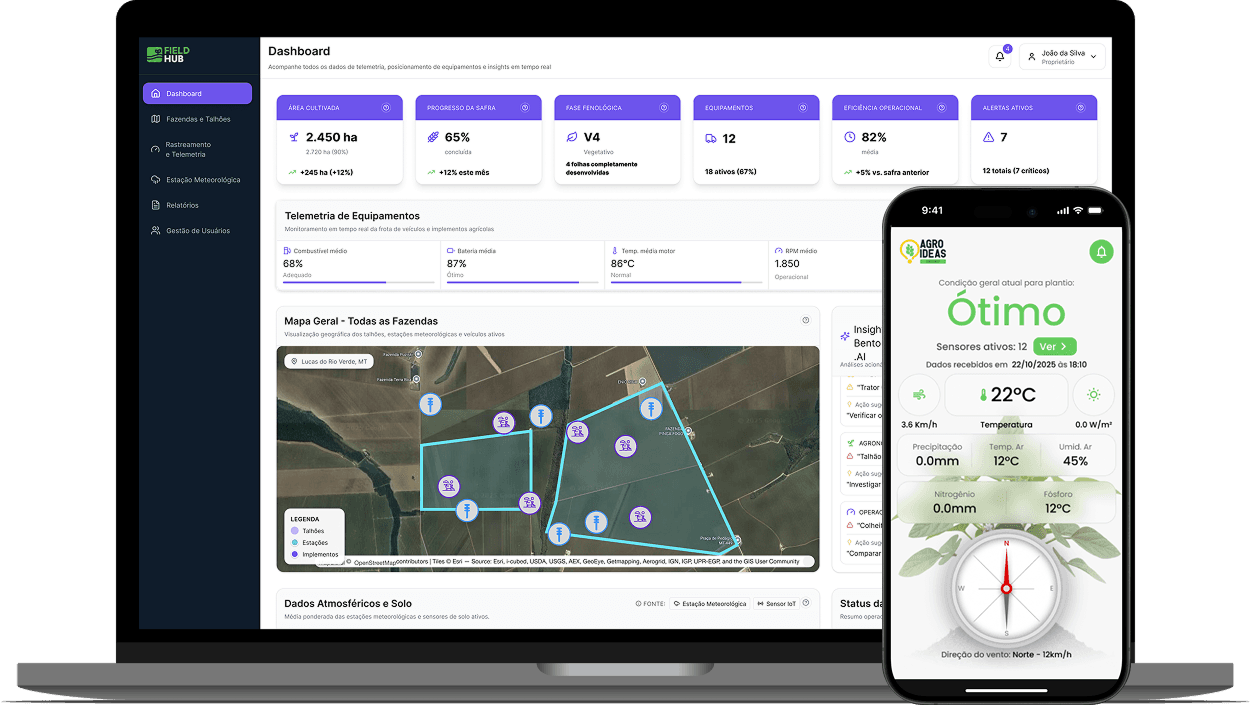Image resolution: width=1251 pixels, height=705 pixels.
Task: Click info icon of Mapa Geral panel
Action: coord(805,321)
